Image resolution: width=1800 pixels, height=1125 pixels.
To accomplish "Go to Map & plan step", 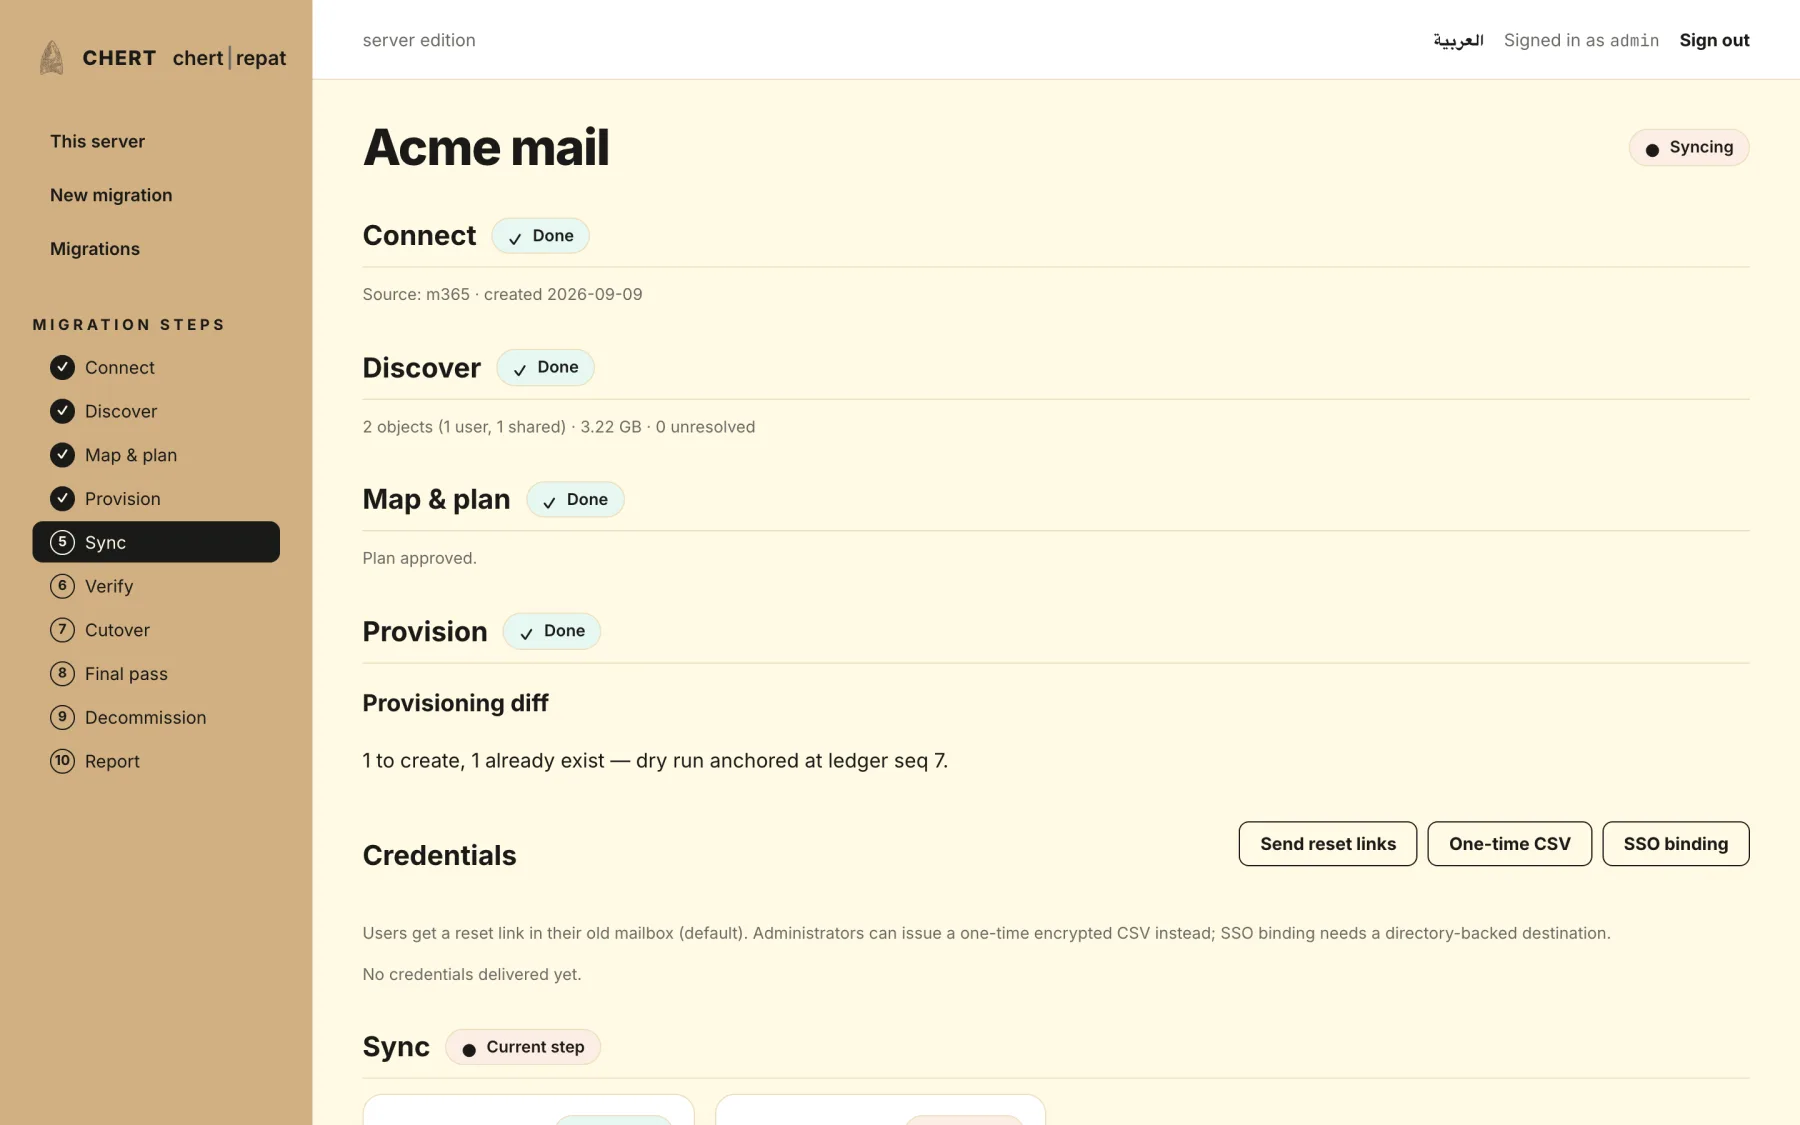I will click(x=156, y=455).
